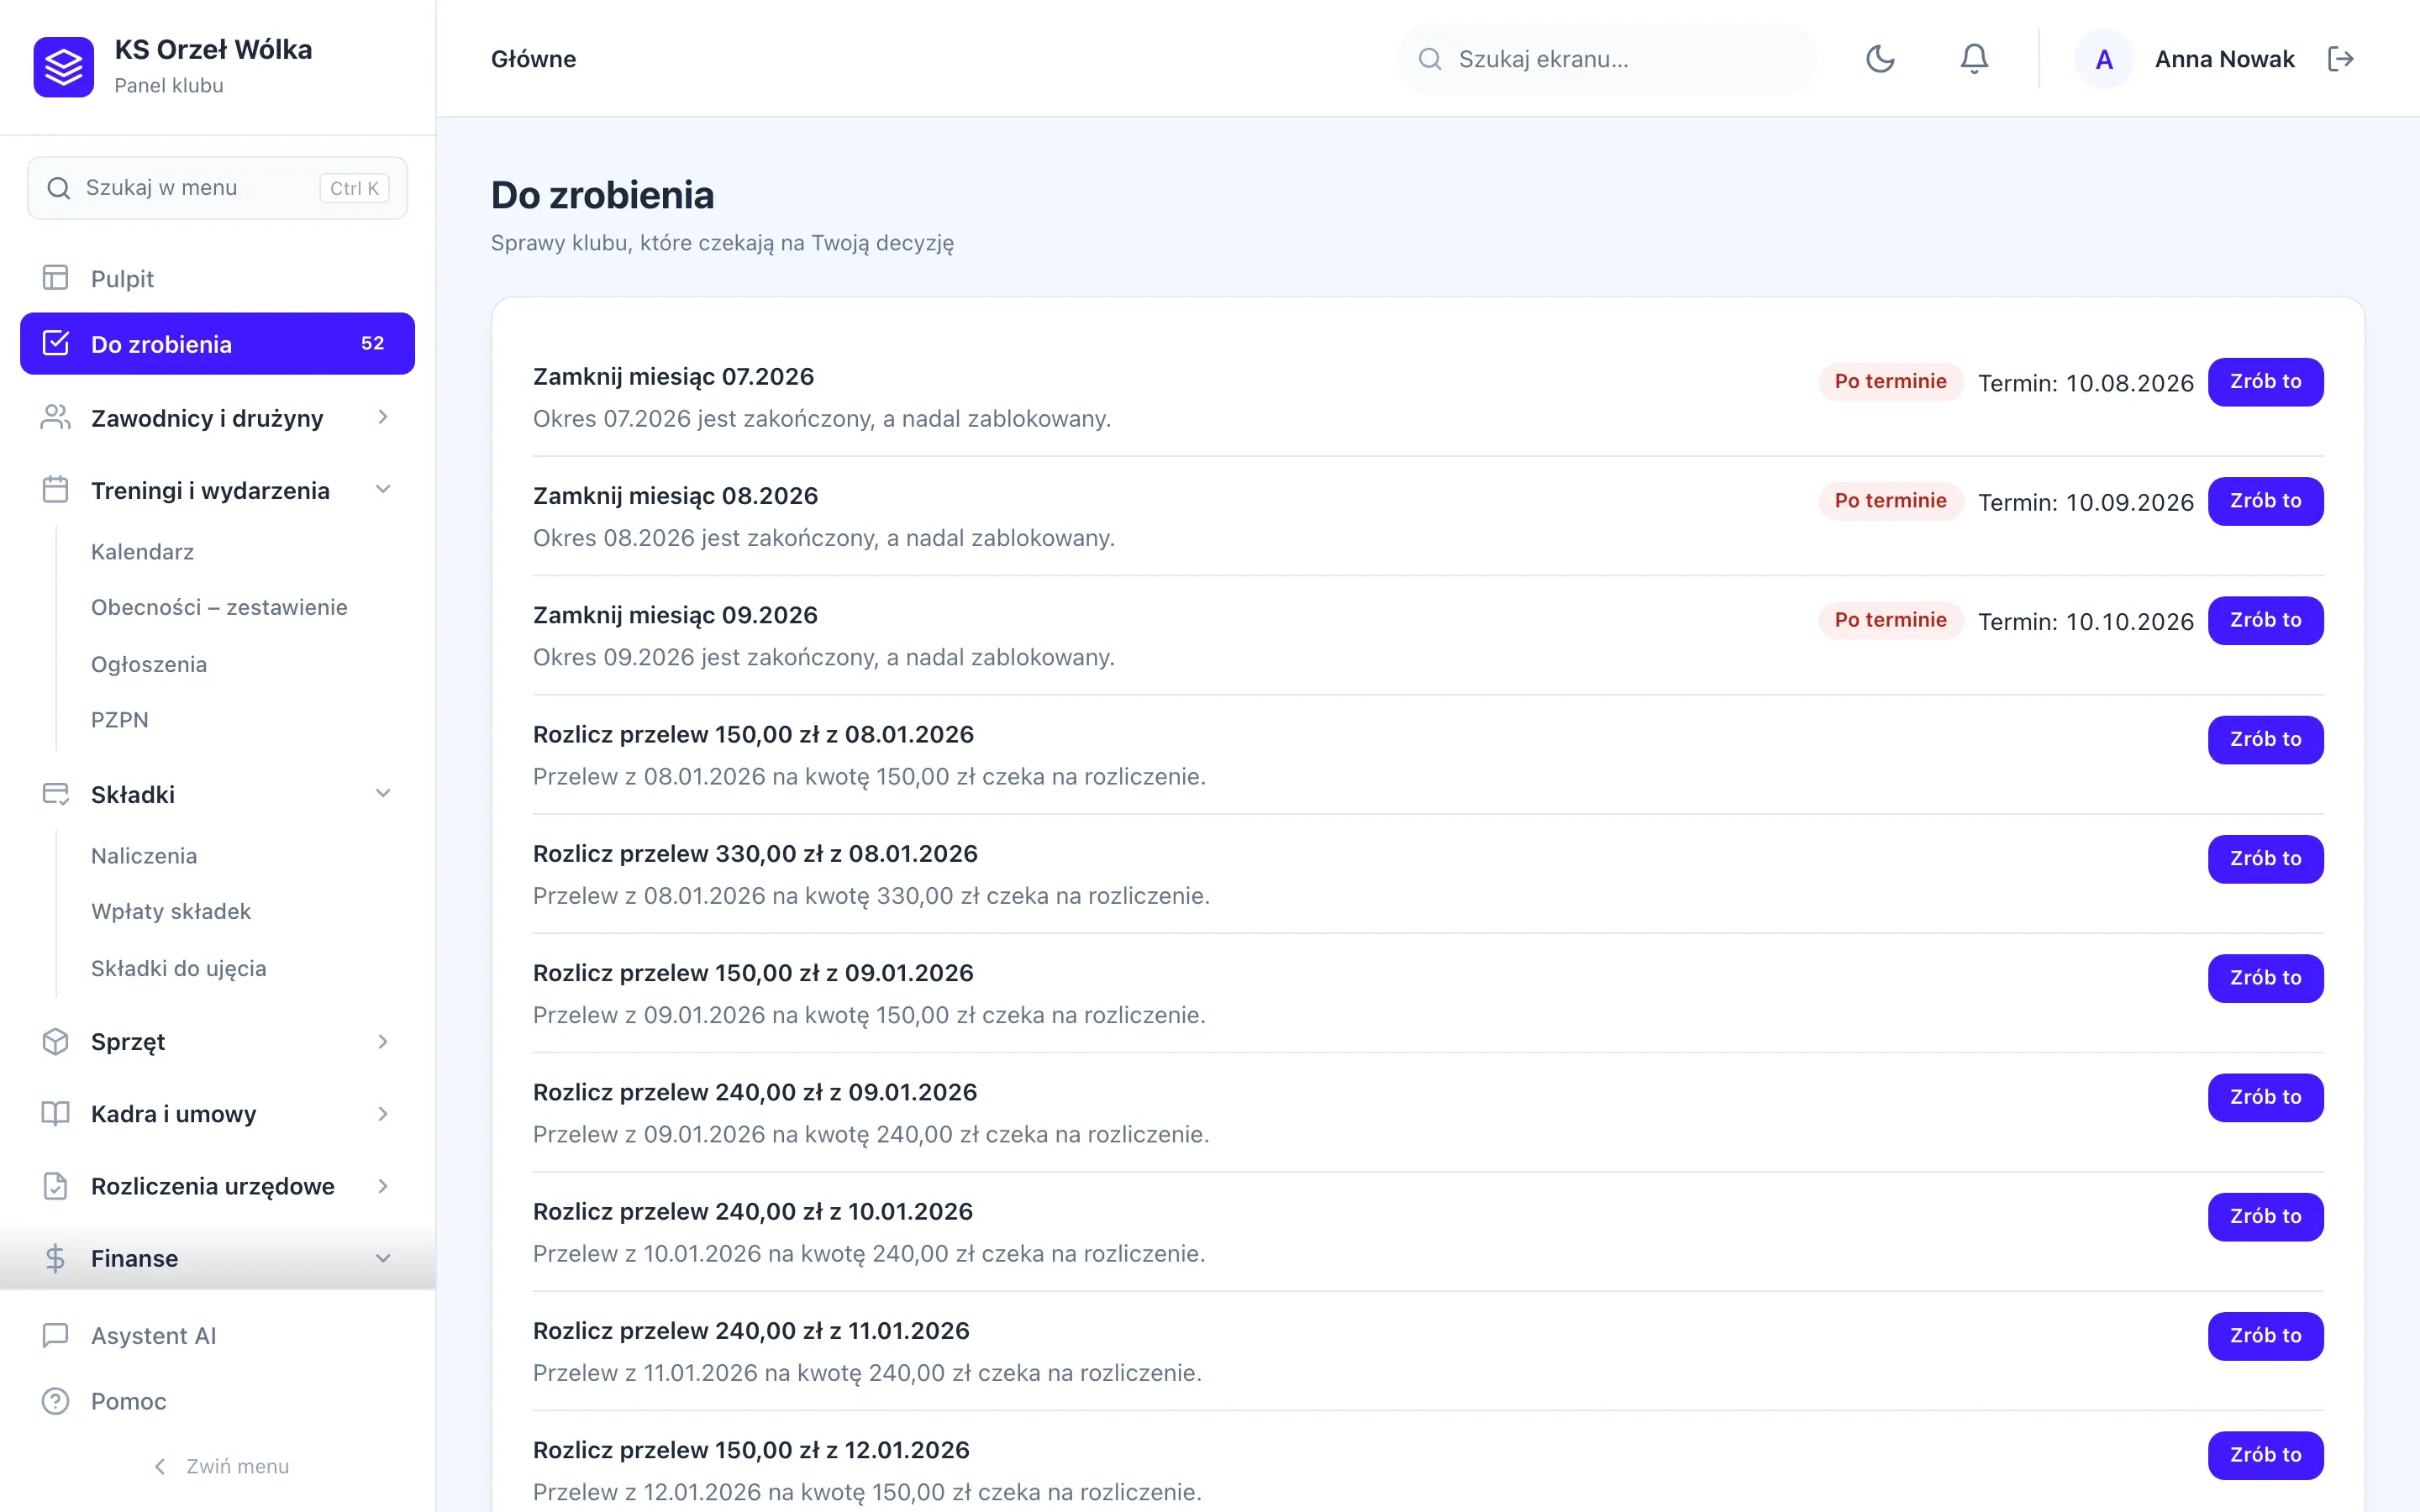Open notifications bell icon
Screen dimensions: 2420x1512
click(1974, 59)
